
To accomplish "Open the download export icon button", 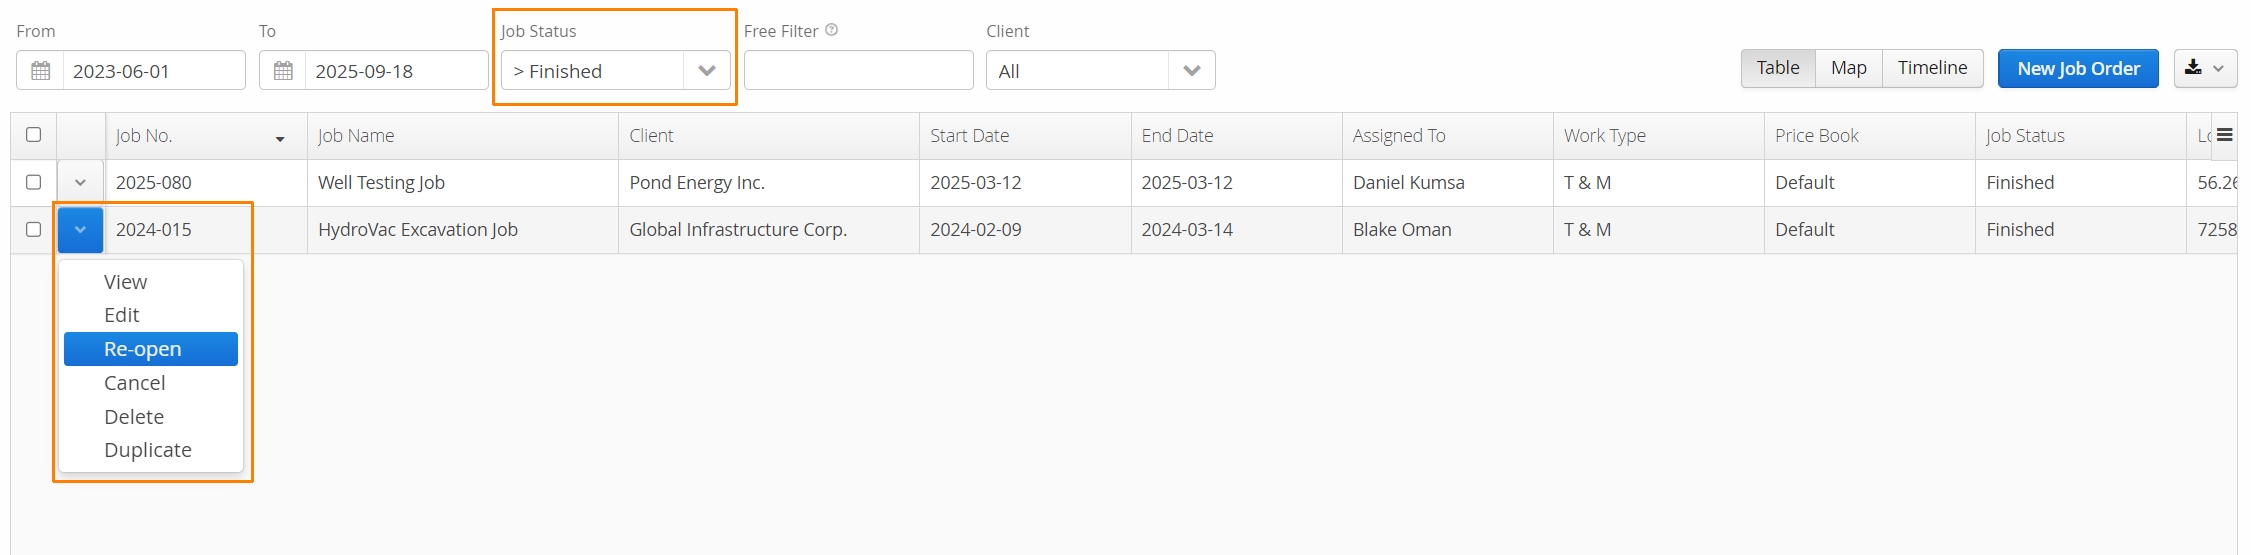I will click(x=2205, y=69).
